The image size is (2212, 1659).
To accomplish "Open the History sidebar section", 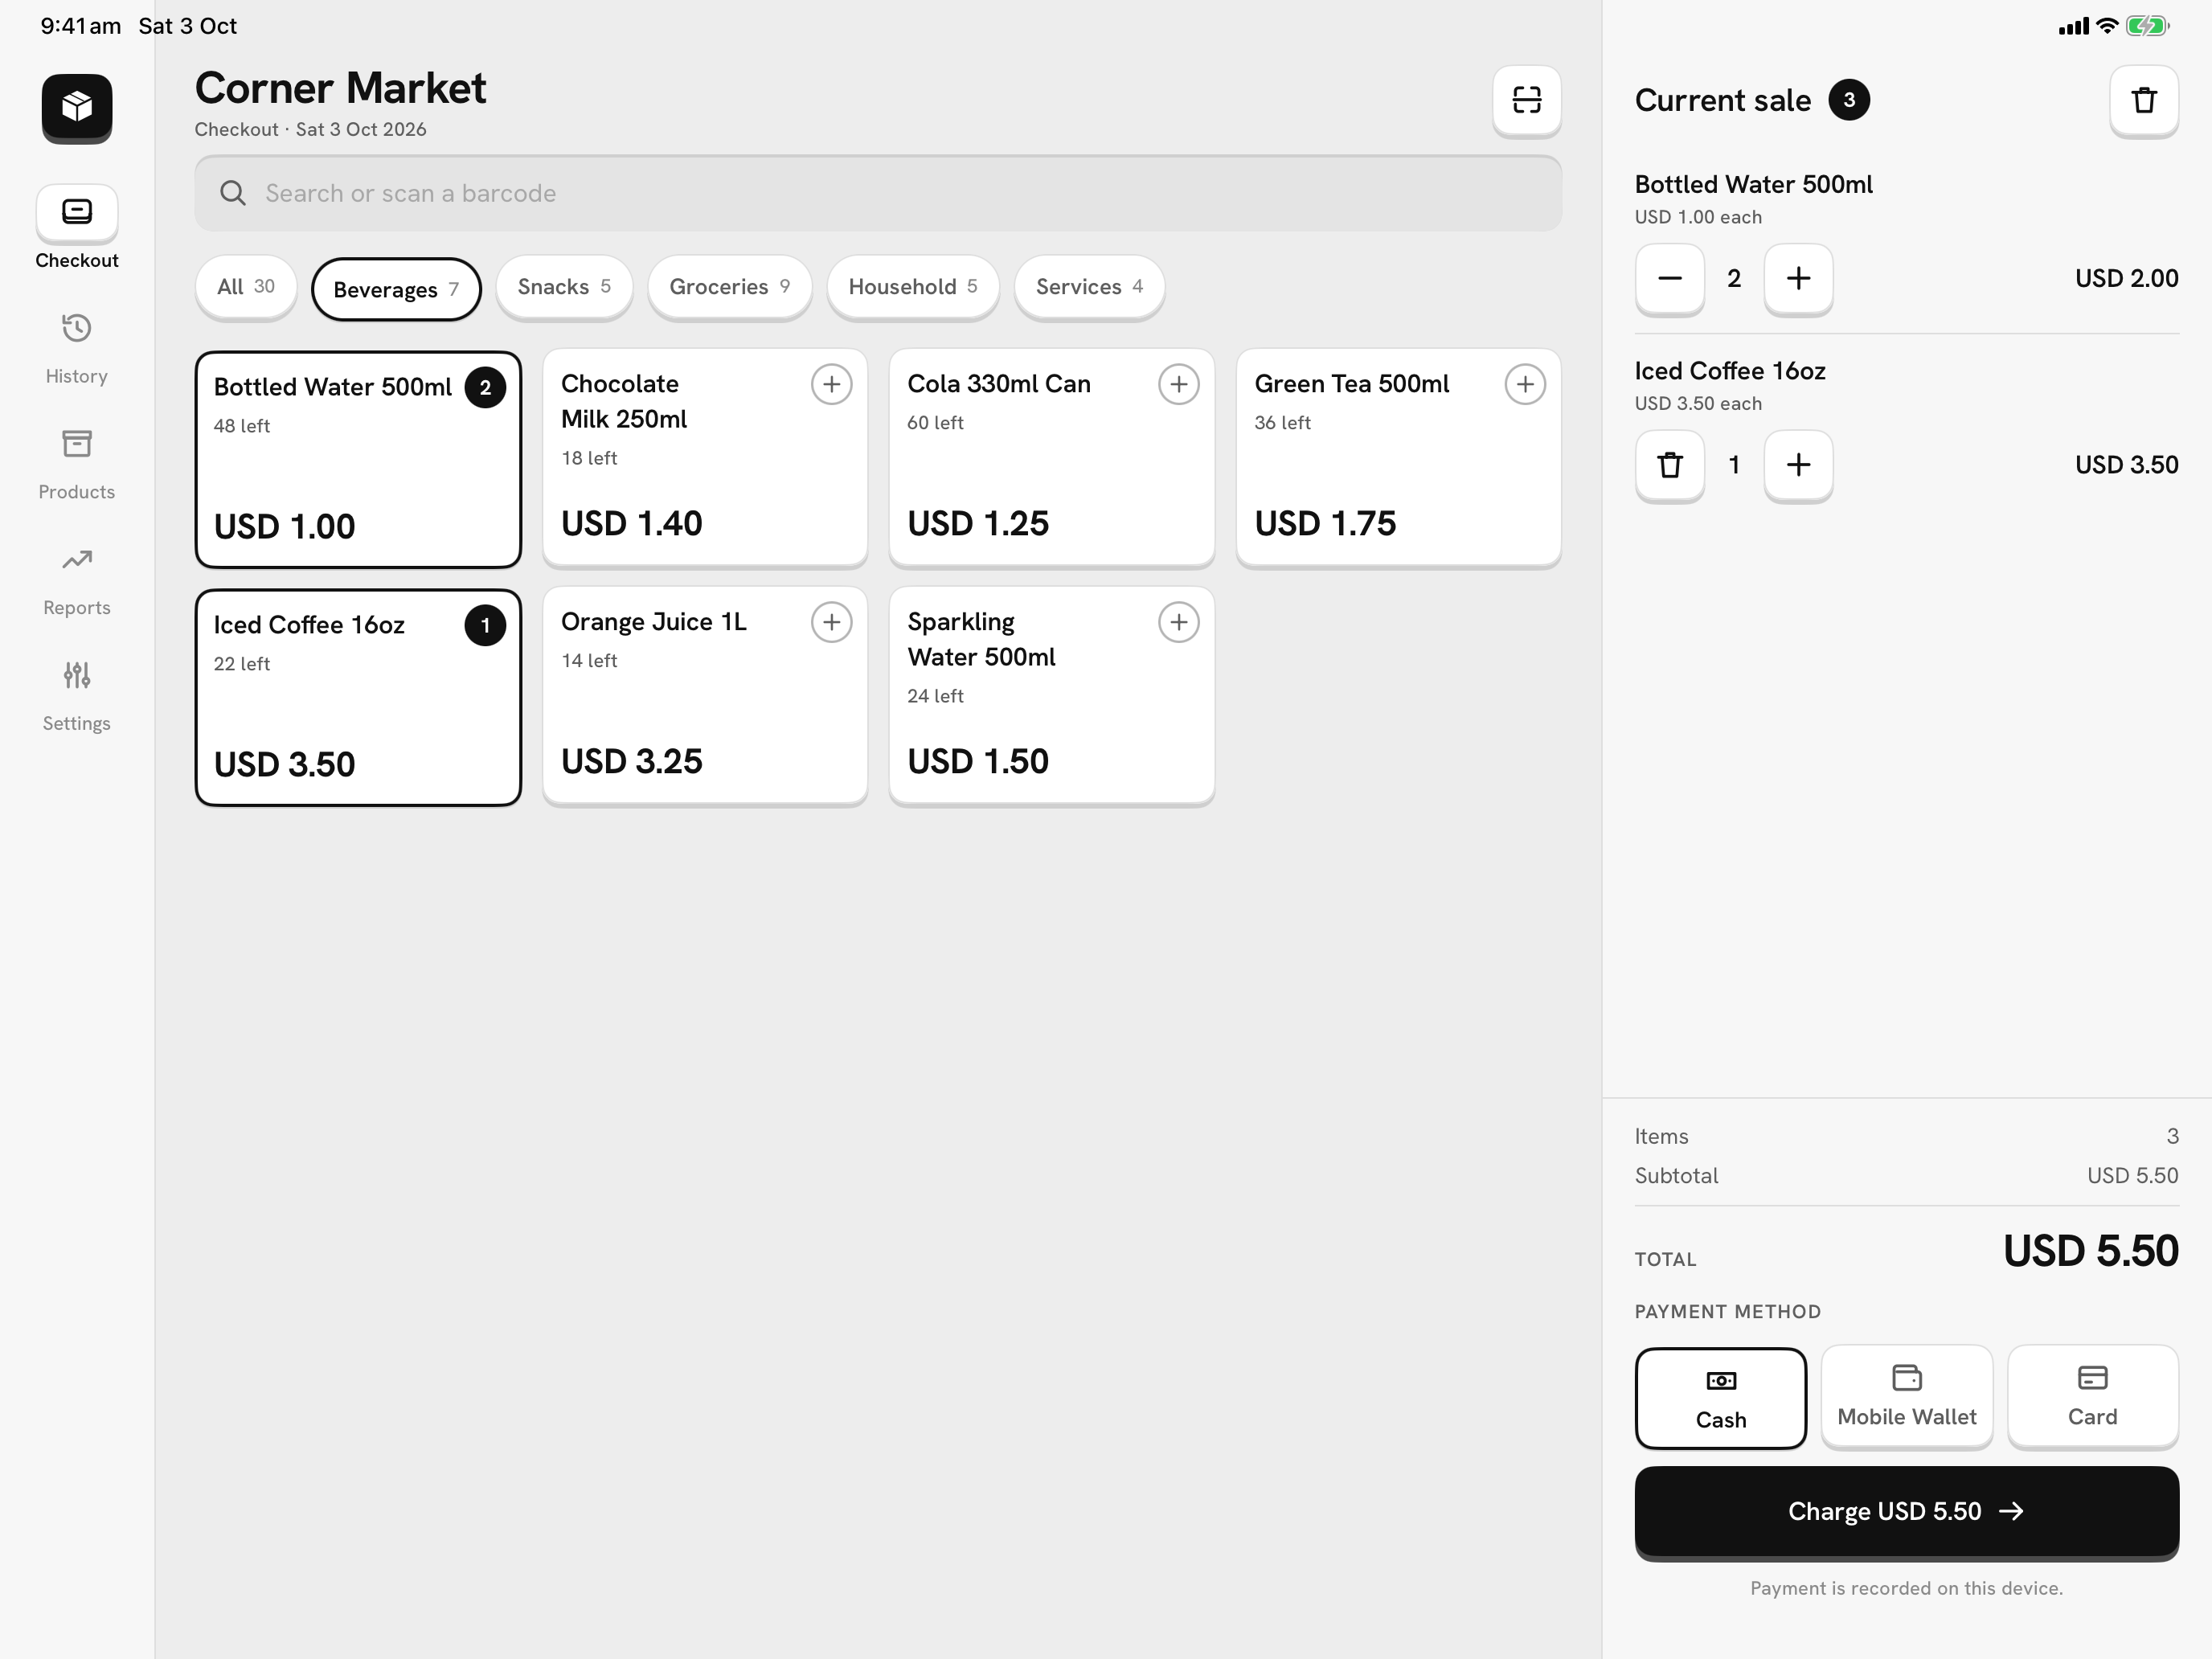I will pos(77,348).
